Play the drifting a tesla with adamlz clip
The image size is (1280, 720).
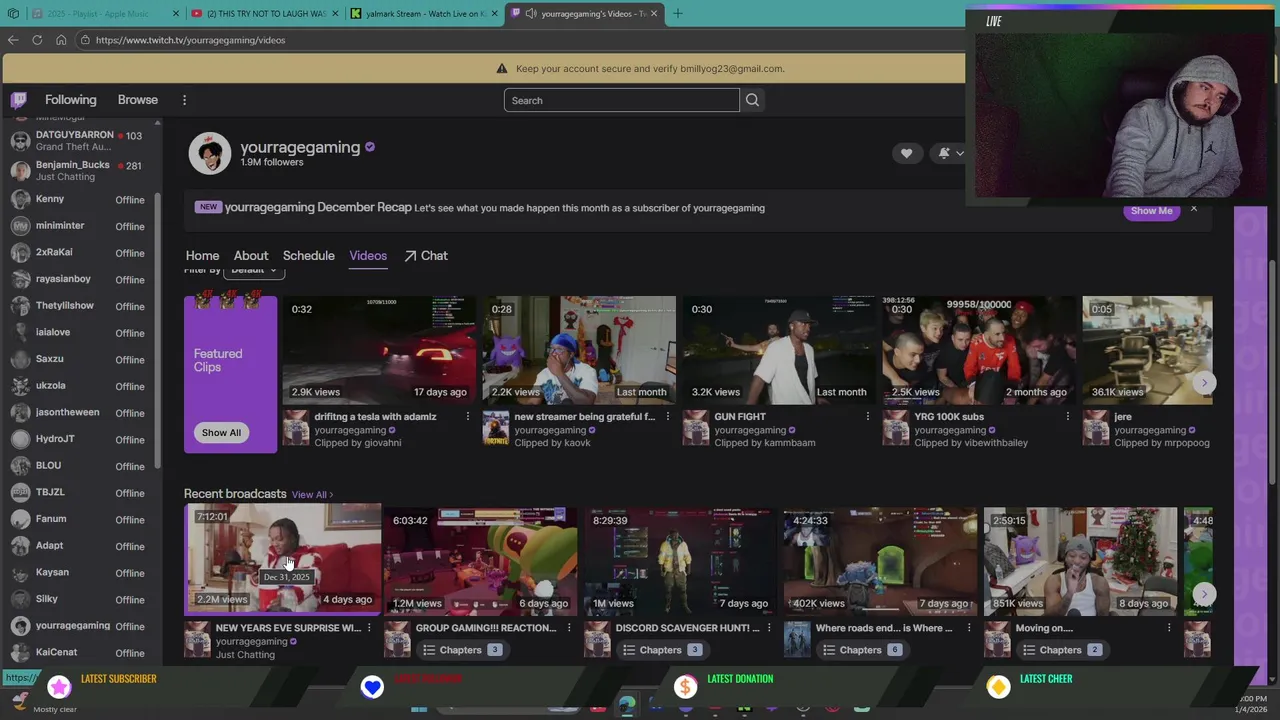(x=379, y=350)
